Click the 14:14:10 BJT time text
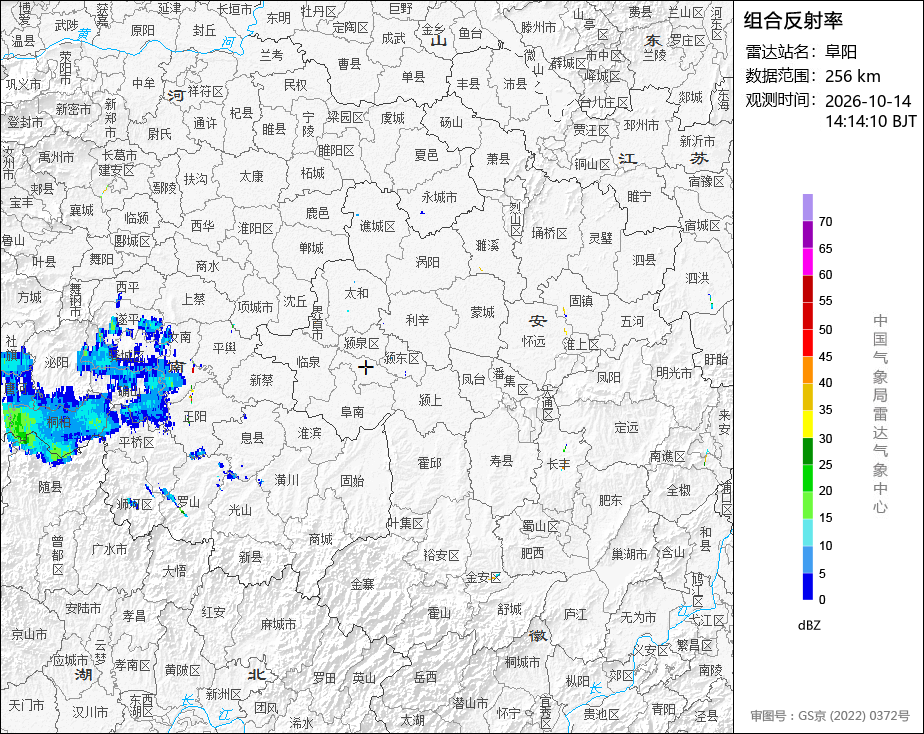Image resolution: width=924 pixels, height=734 pixels. 870,121
